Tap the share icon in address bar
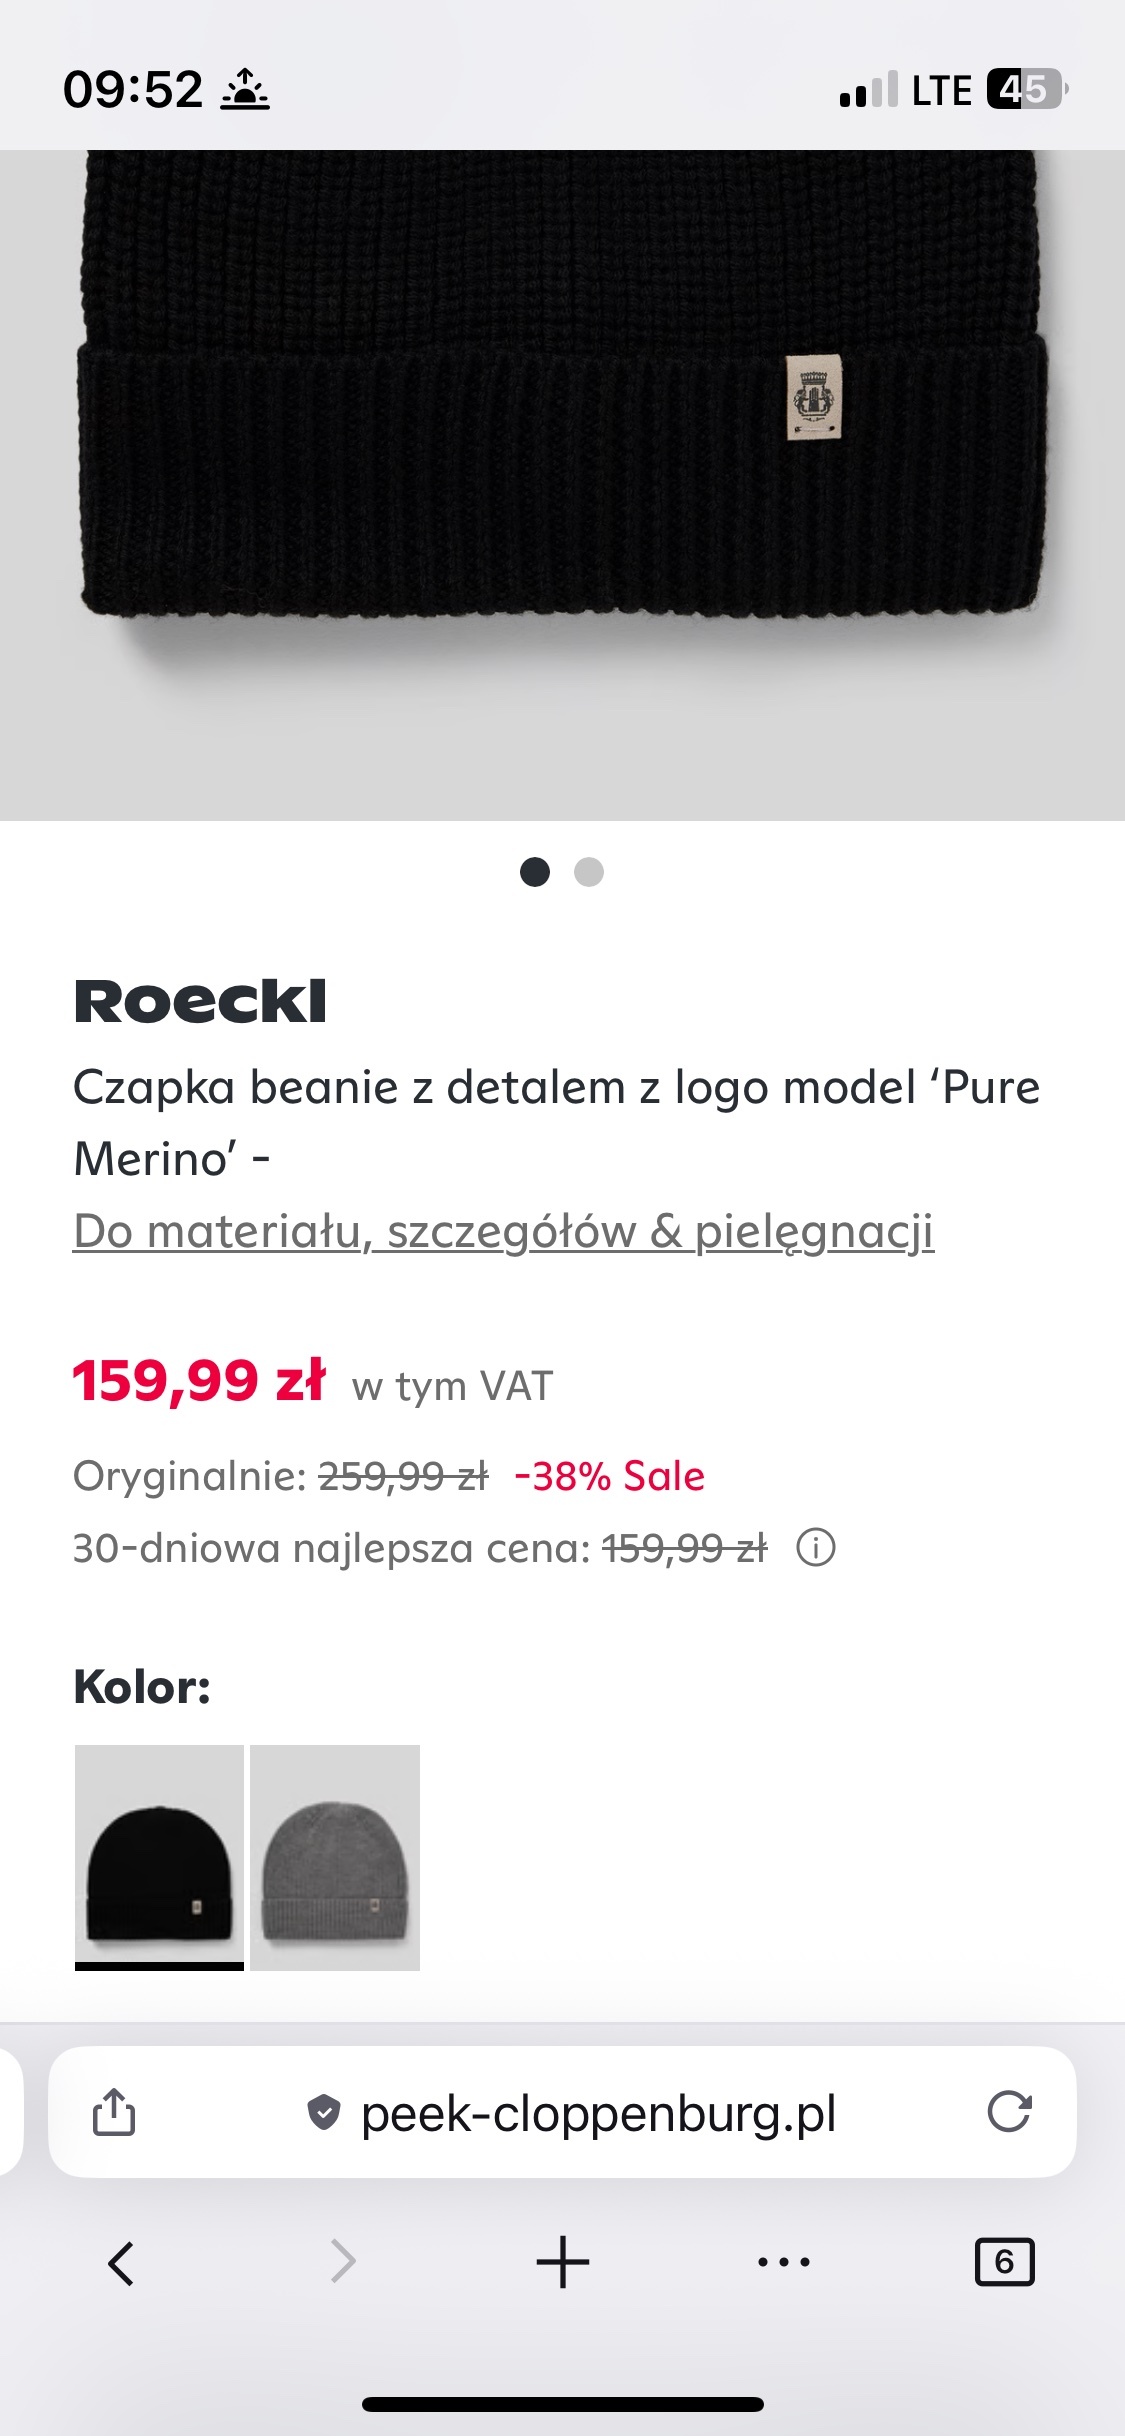Screen dimensions: 1125x2436 (x=114, y=2112)
